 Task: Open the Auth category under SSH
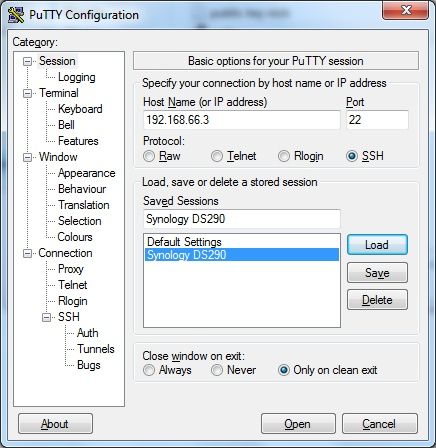pyautogui.click(x=88, y=333)
